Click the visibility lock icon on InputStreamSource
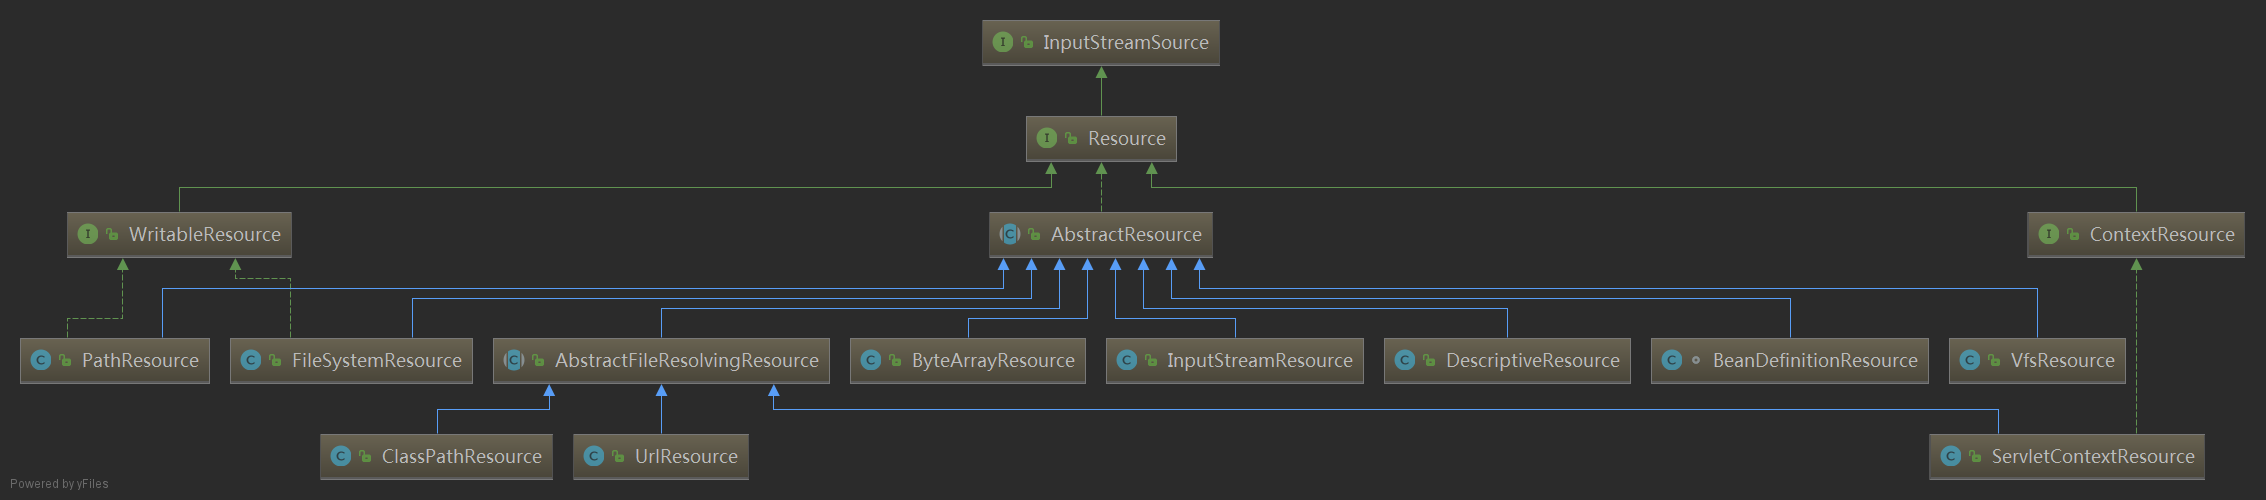Image resolution: width=2266 pixels, height=500 pixels. pyautogui.click(x=1027, y=42)
